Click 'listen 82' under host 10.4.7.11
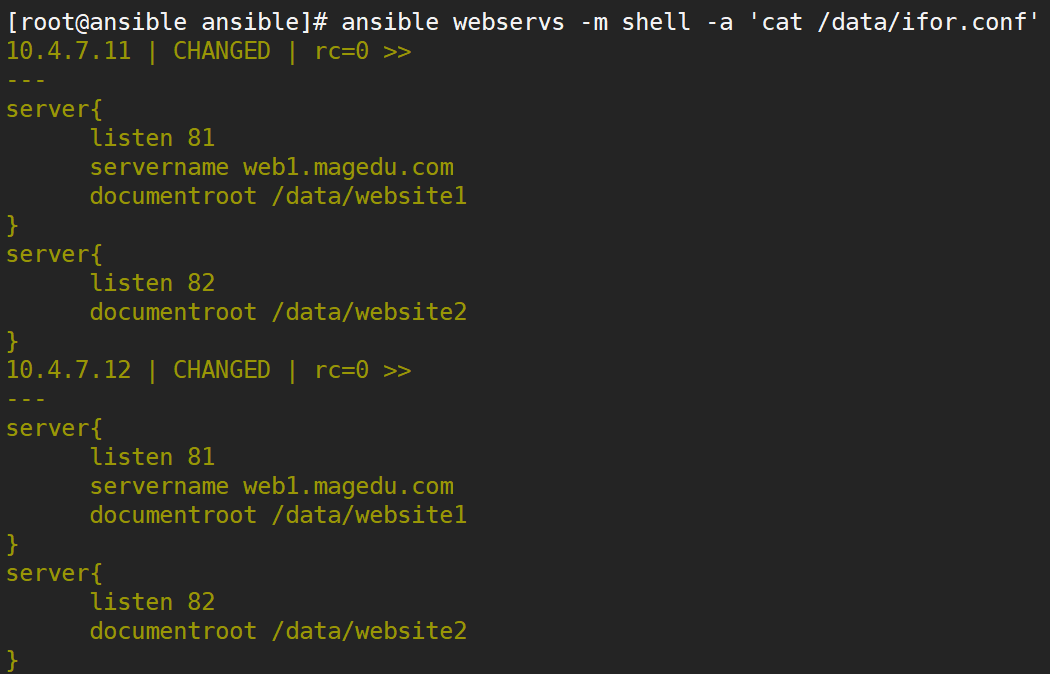Viewport: 1050px width, 674px height. pos(153,283)
